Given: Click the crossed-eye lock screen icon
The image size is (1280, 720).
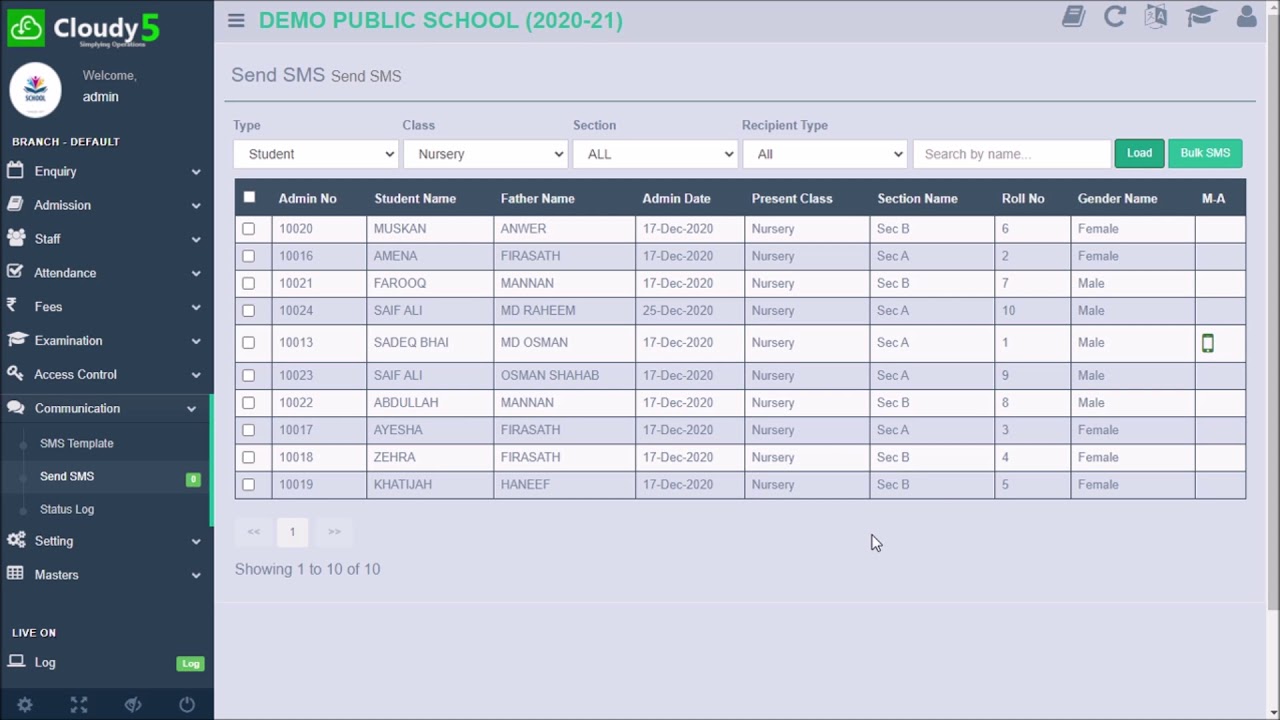Looking at the screenshot, I should (133, 705).
